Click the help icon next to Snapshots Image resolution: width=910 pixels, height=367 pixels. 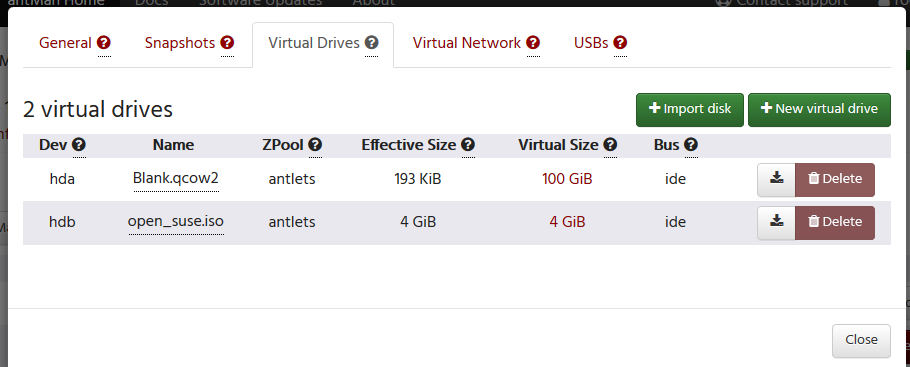(x=228, y=43)
